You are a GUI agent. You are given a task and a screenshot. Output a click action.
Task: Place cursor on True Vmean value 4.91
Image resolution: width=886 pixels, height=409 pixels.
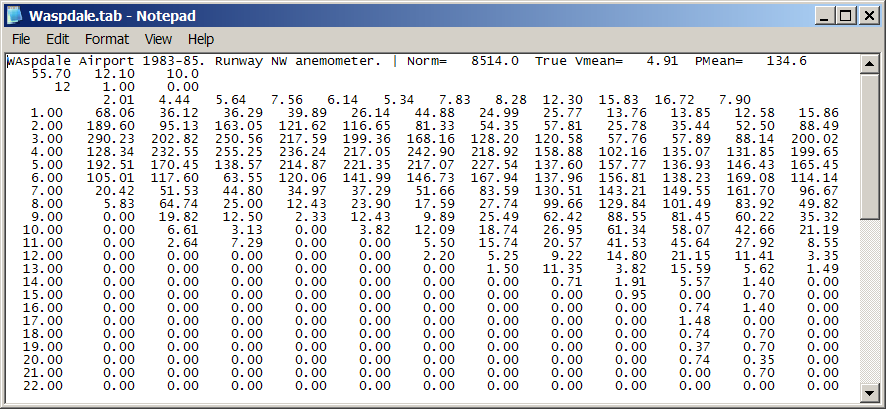[662, 61]
